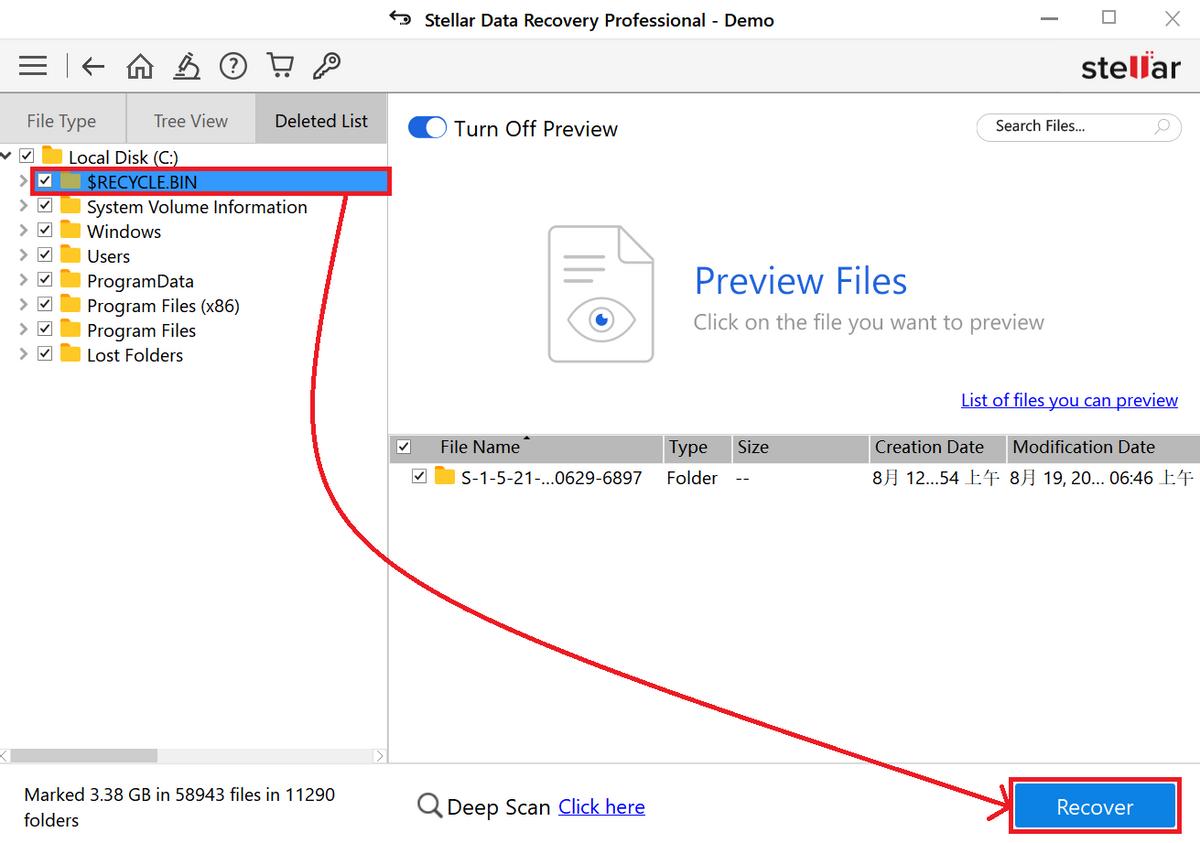Switch to the Tree View tab
Viewport: 1200px width, 843px height.
[x=190, y=119]
